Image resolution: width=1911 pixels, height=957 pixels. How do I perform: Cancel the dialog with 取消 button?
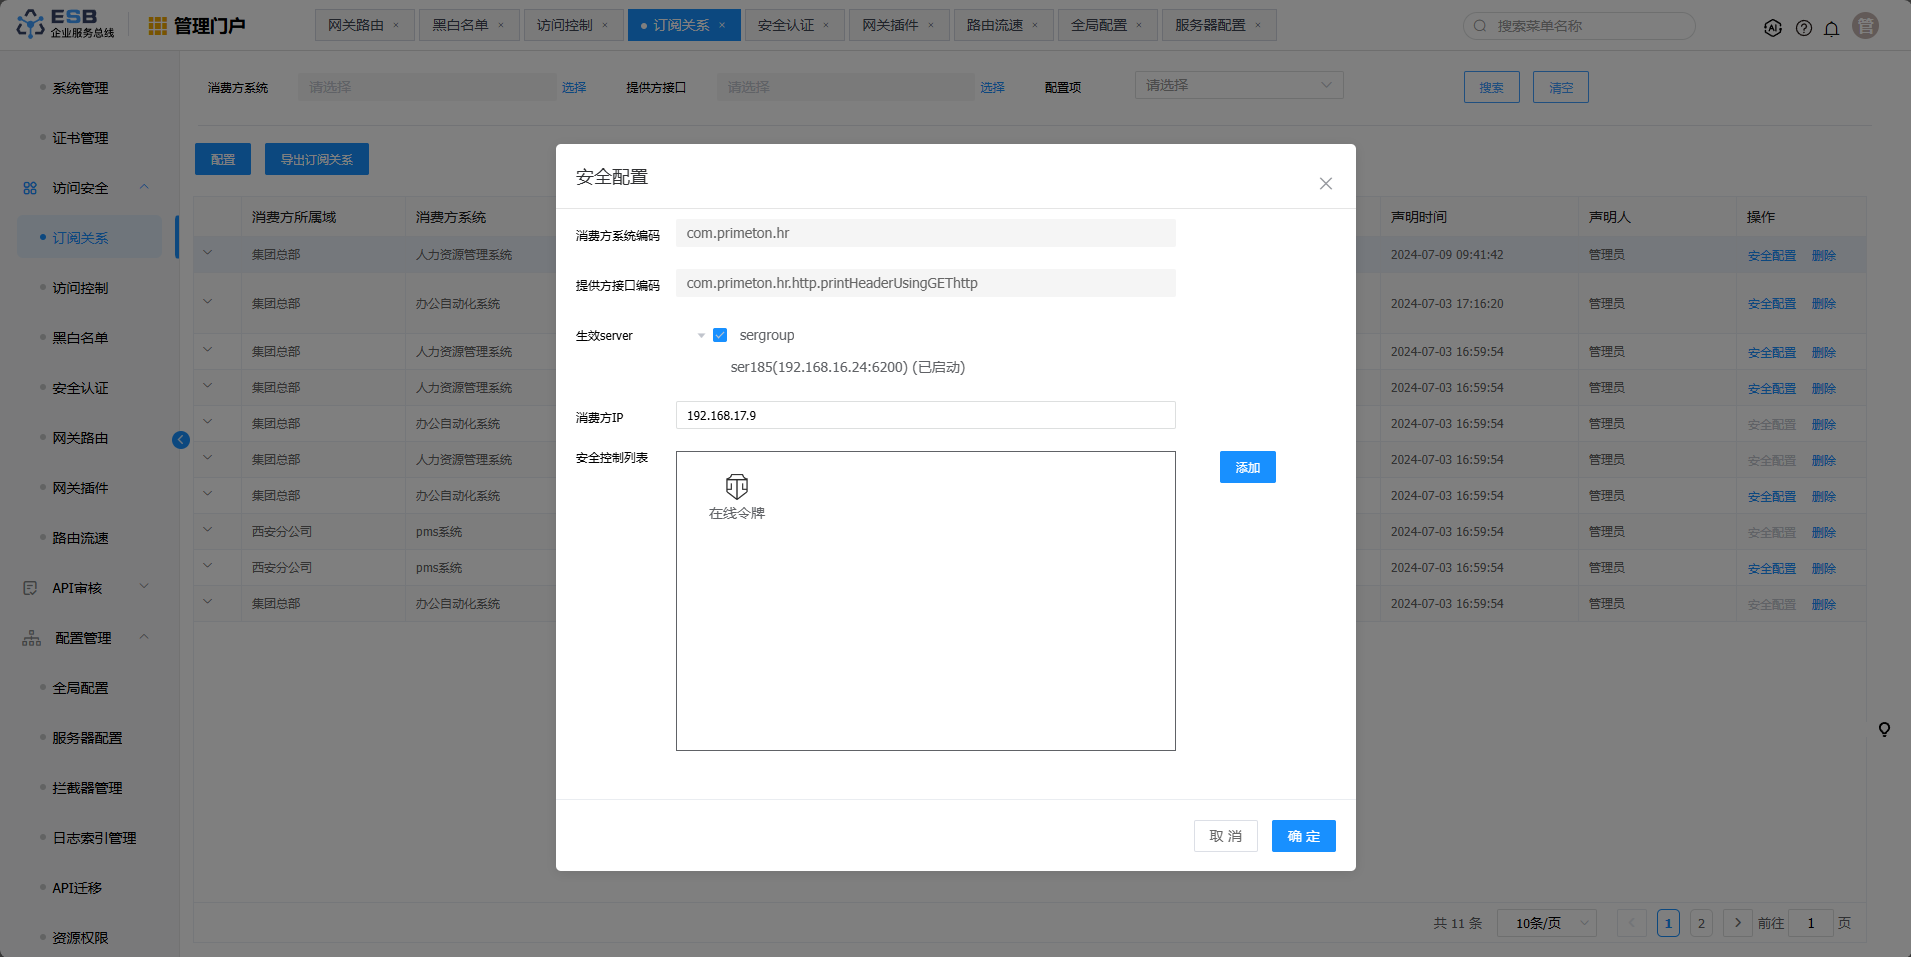[1225, 836]
